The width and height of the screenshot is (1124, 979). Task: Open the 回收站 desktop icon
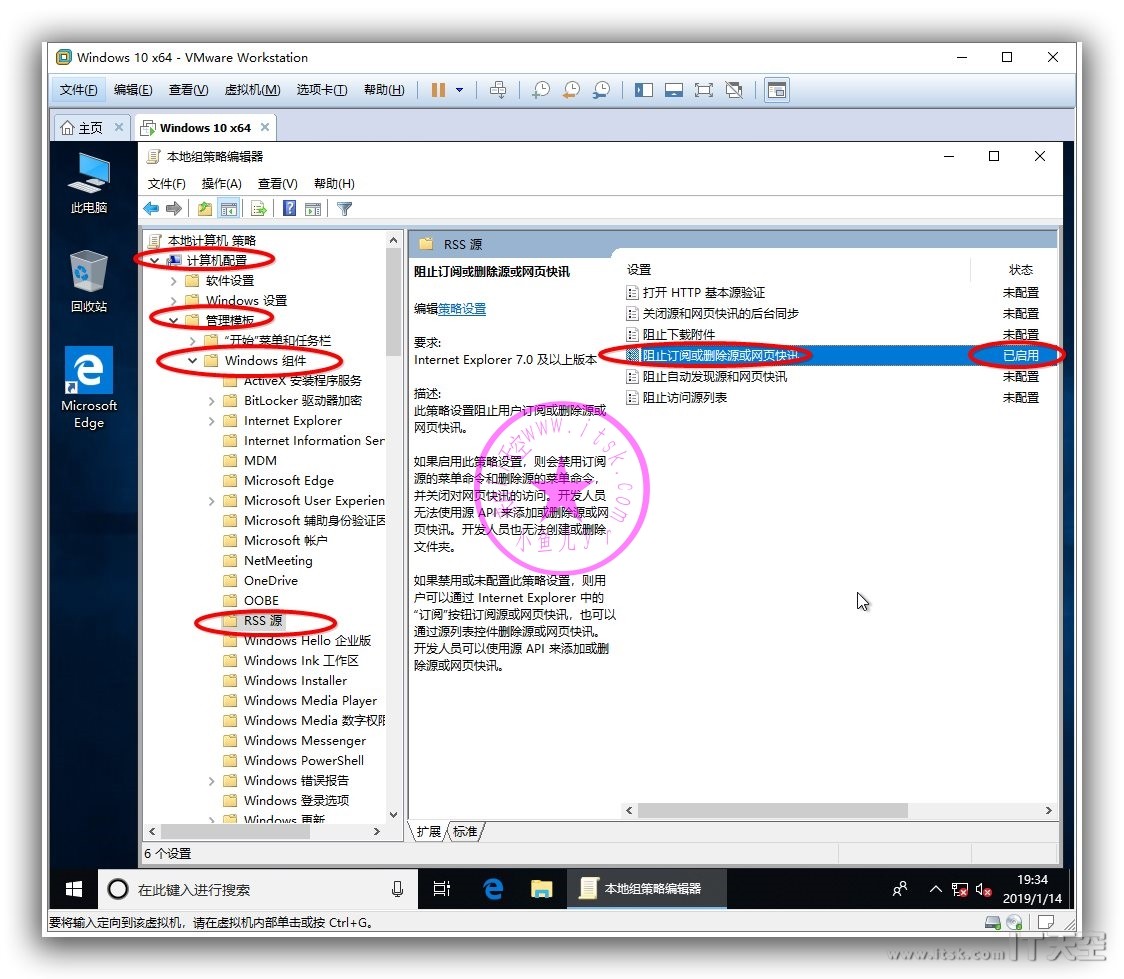click(89, 281)
